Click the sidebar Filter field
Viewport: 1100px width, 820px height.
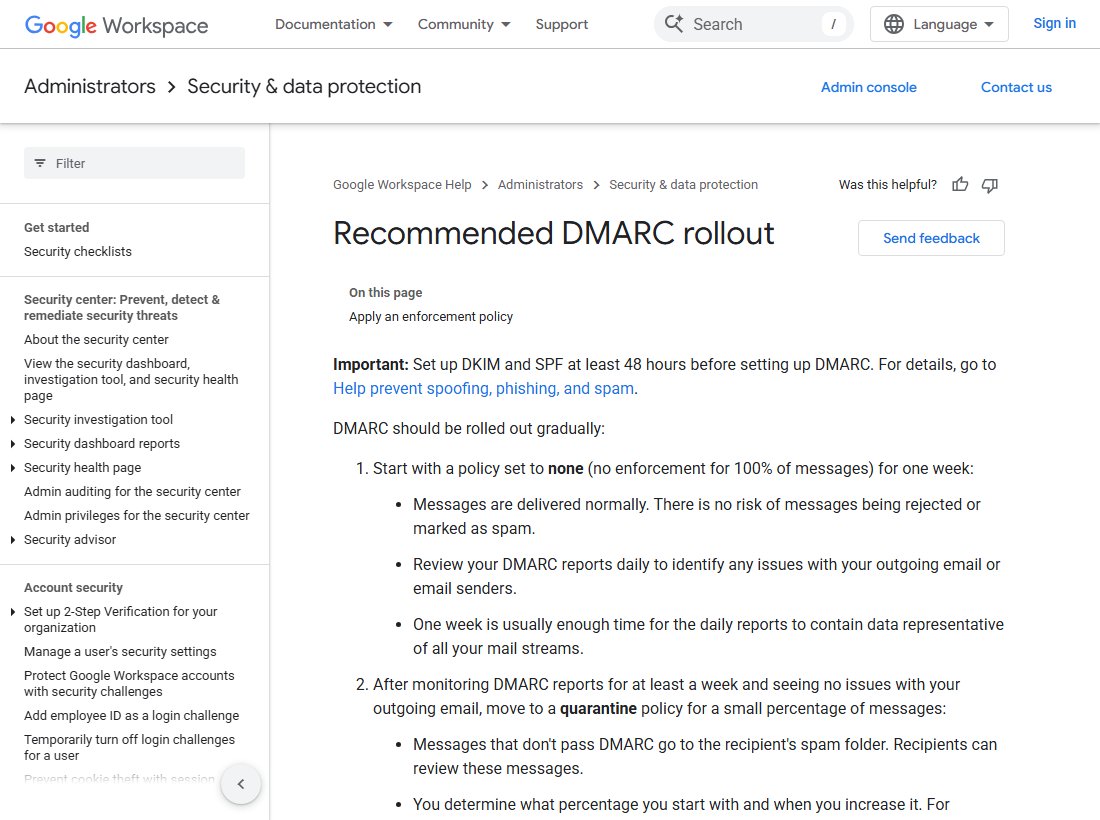(134, 163)
